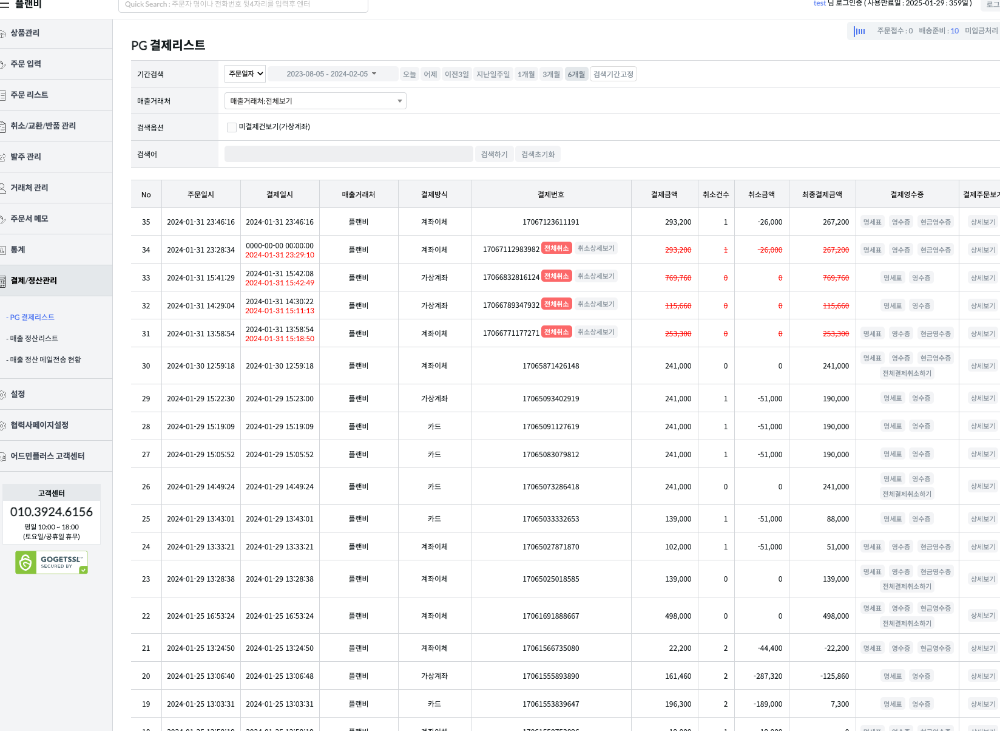Select 1개월 period button
The width and height of the screenshot is (1000, 731).
point(526,75)
